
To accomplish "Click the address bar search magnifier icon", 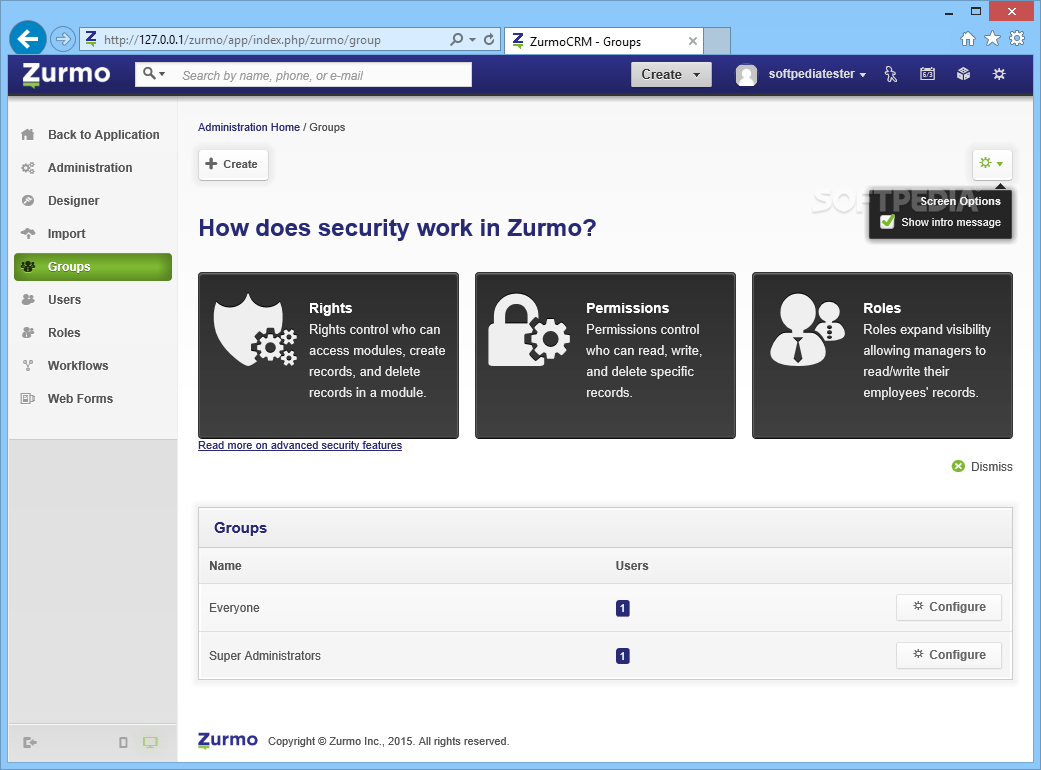I will pyautogui.click(x=456, y=39).
